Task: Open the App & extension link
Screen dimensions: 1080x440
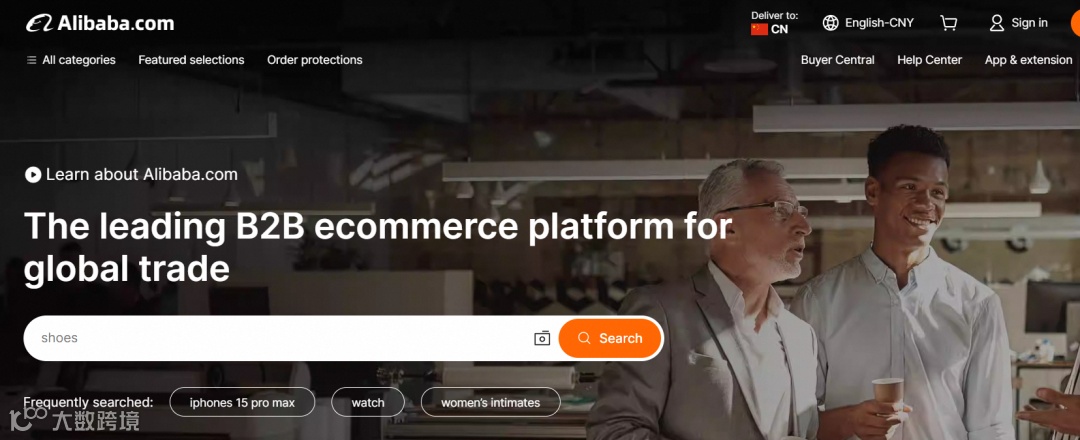Action: tap(1028, 60)
